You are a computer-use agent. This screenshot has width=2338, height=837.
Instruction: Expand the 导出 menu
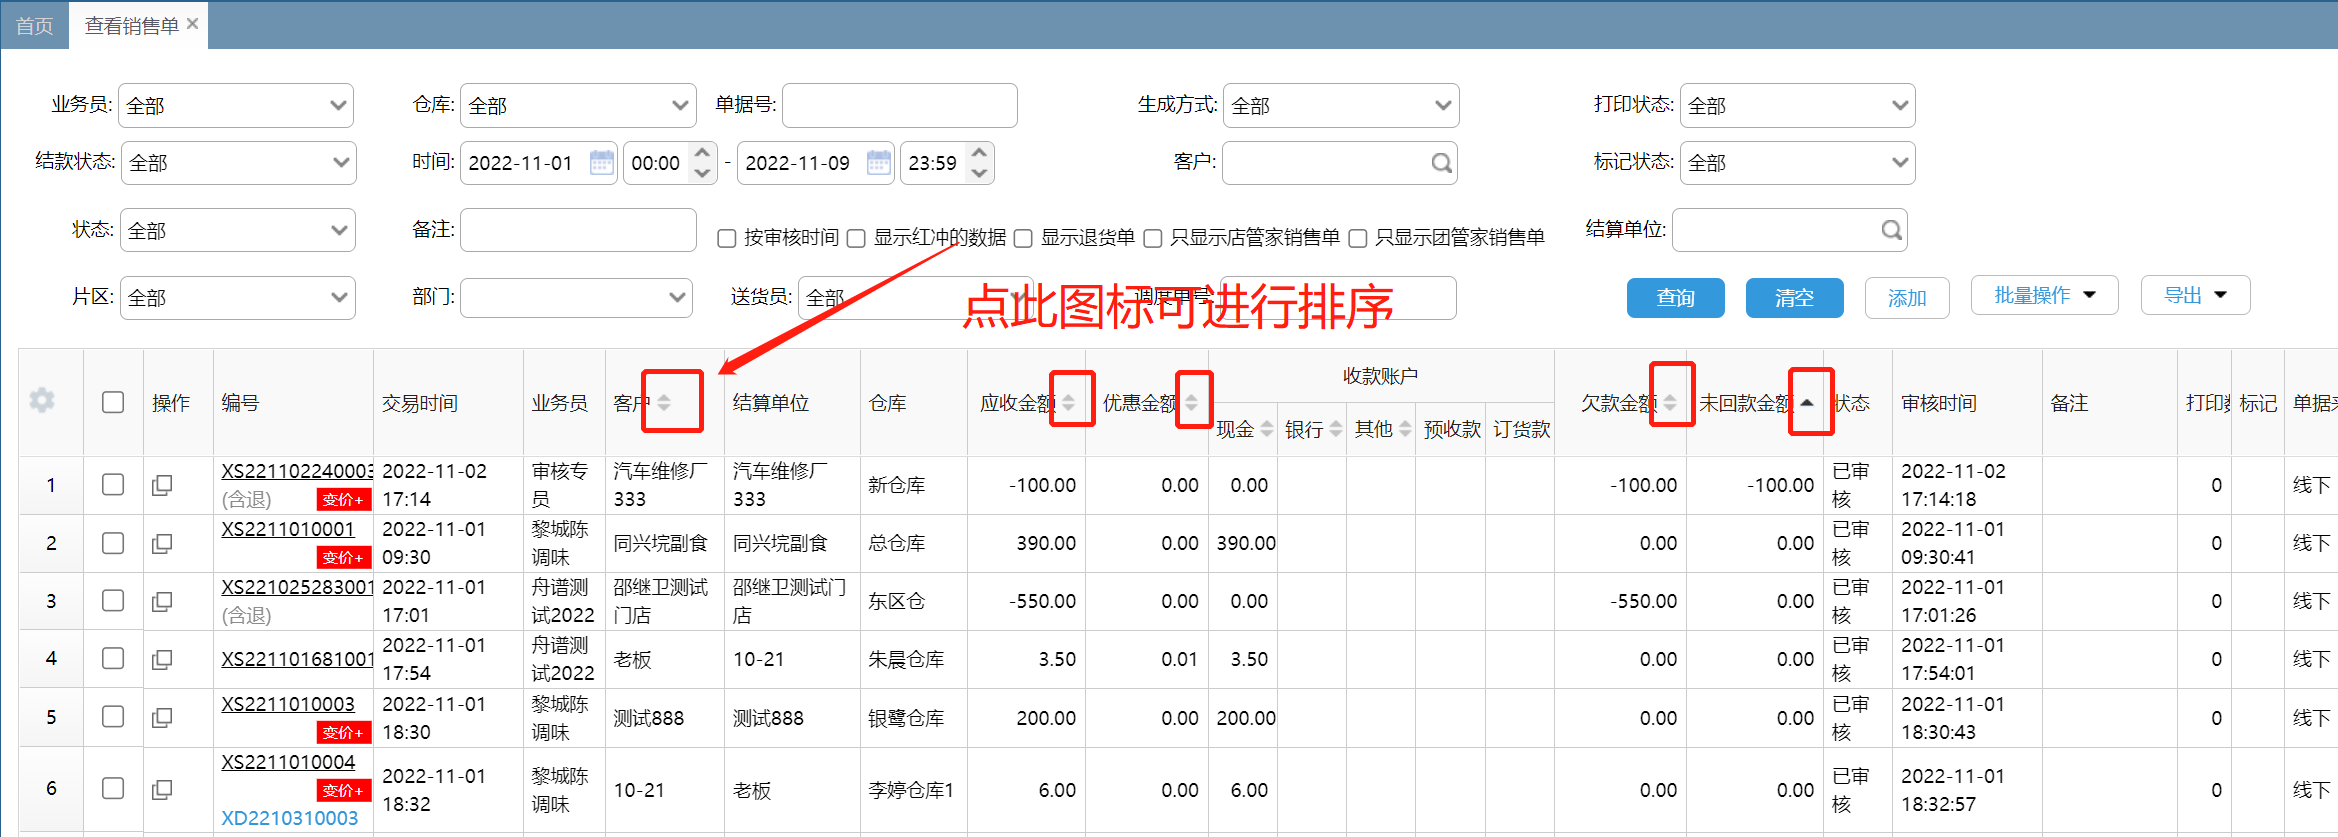click(x=2196, y=295)
